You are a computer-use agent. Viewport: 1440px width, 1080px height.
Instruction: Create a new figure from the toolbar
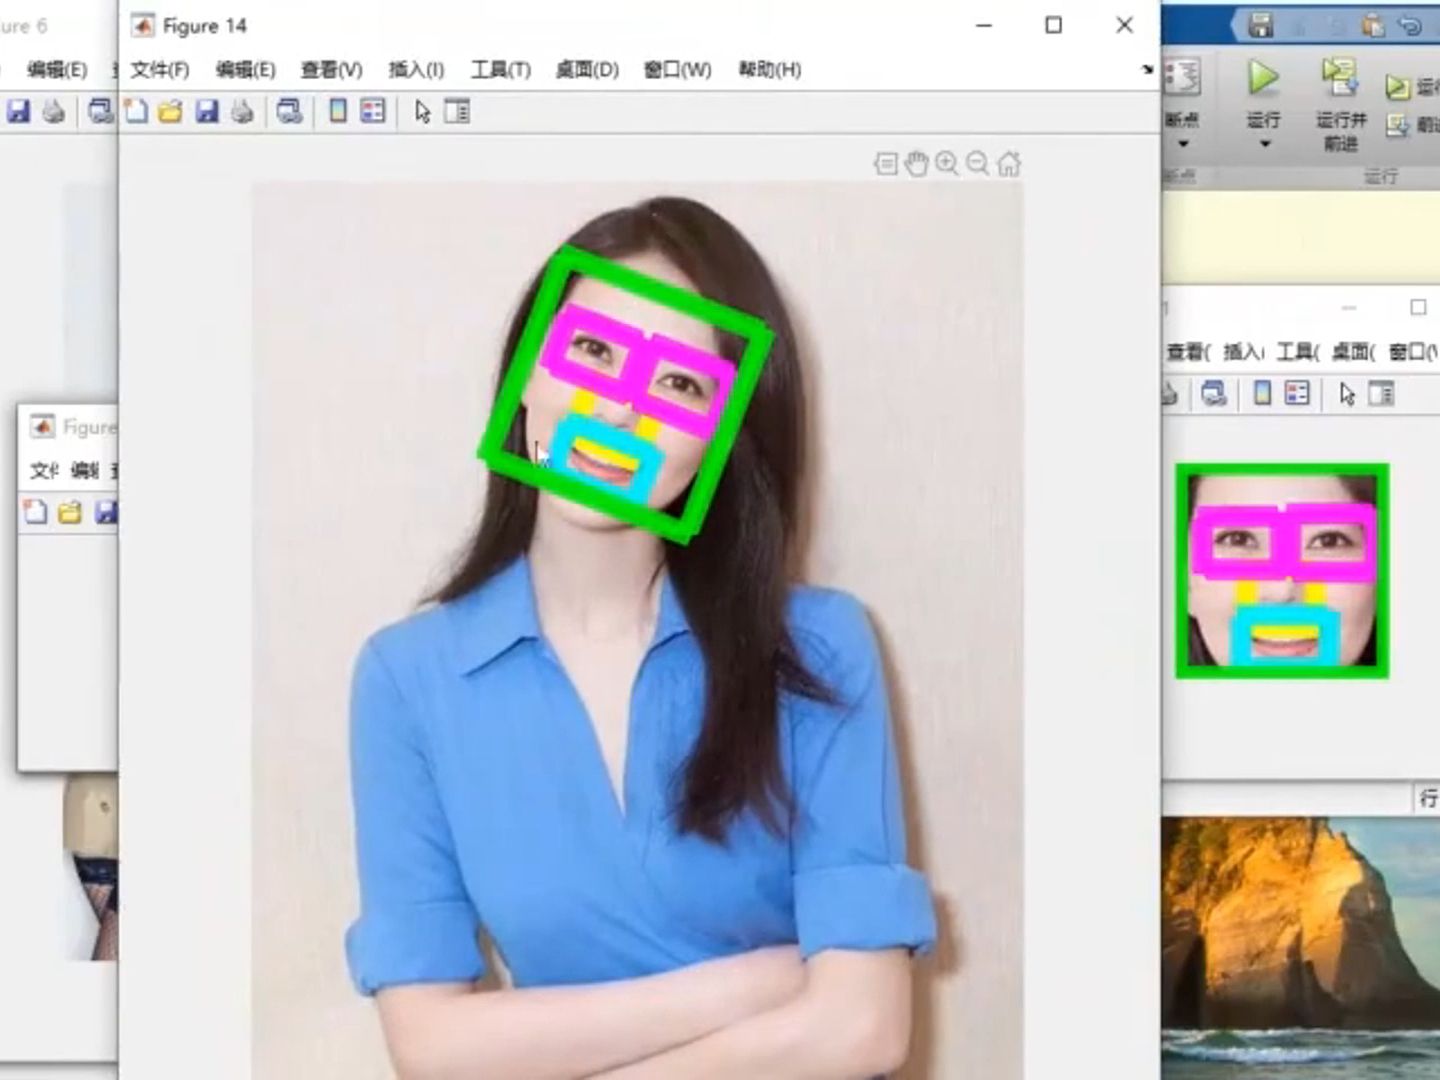click(x=138, y=111)
